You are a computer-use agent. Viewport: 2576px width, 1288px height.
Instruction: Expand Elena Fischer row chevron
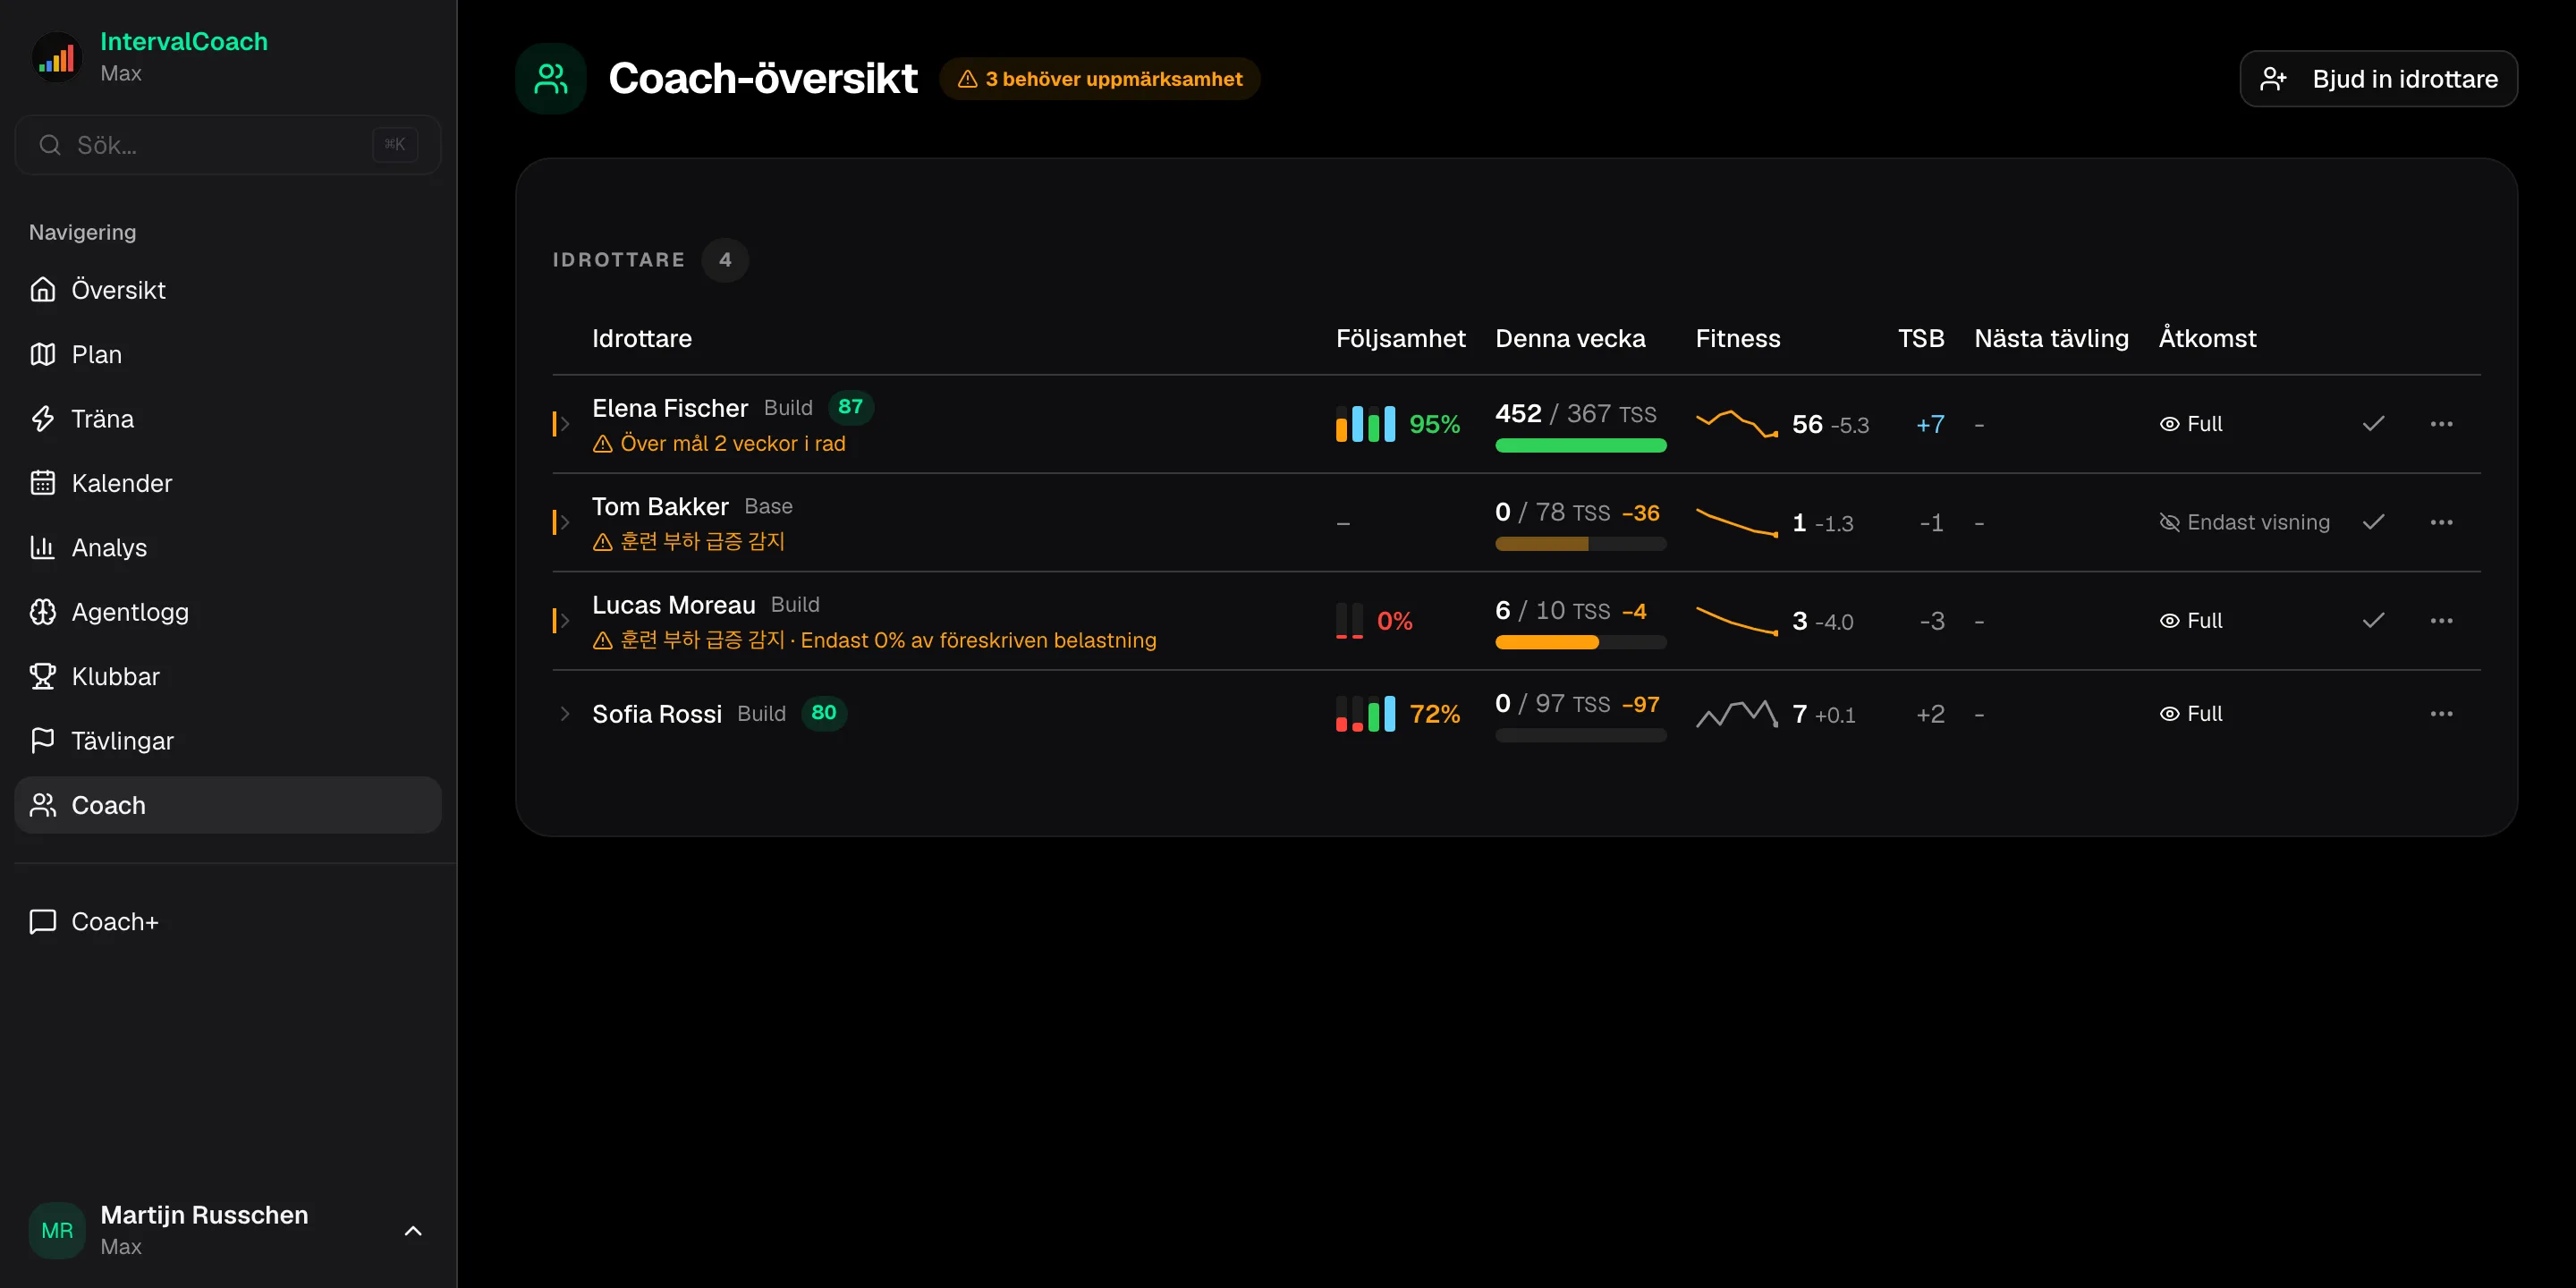(x=565, y=424)
